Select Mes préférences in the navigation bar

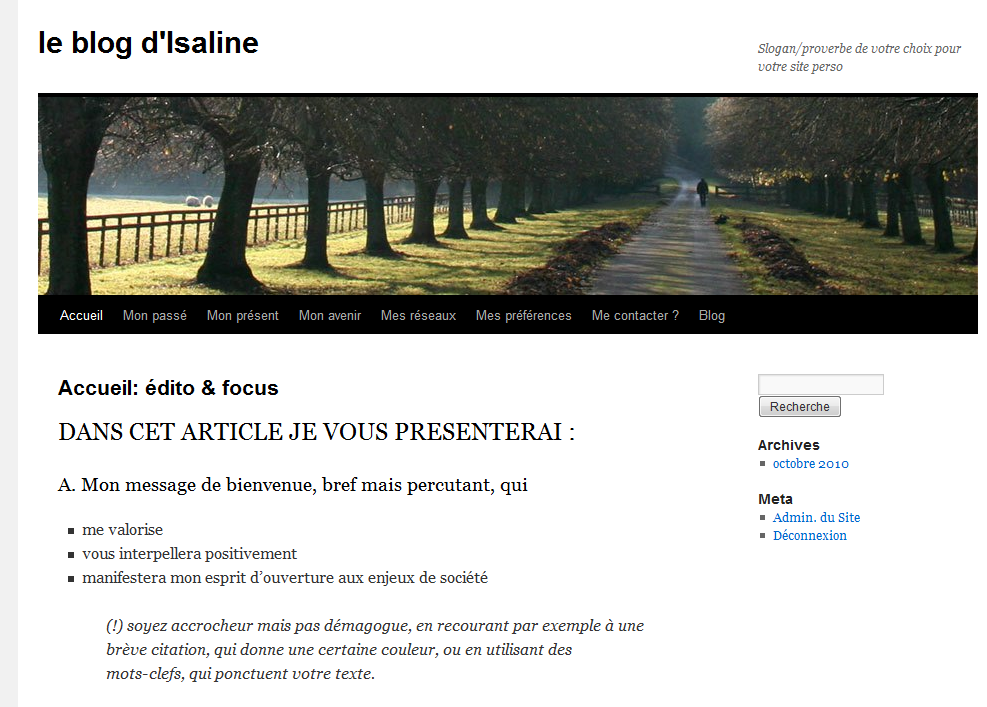point(524,315)
